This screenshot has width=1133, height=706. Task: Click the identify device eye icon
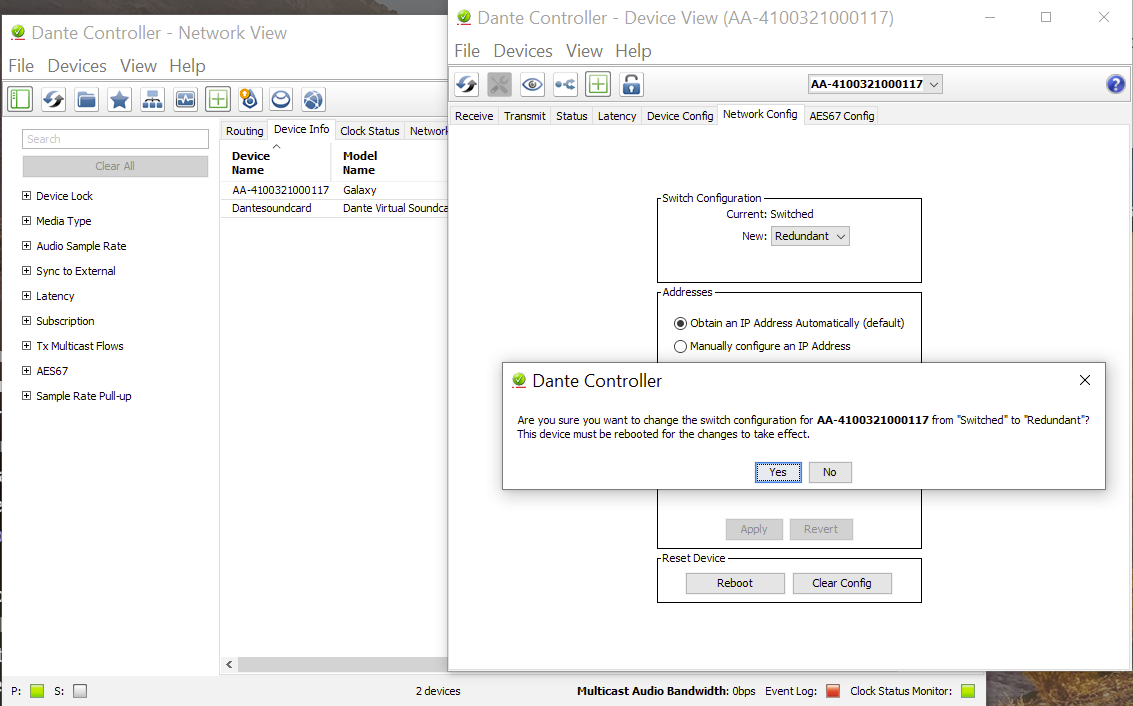click(533, 85)
